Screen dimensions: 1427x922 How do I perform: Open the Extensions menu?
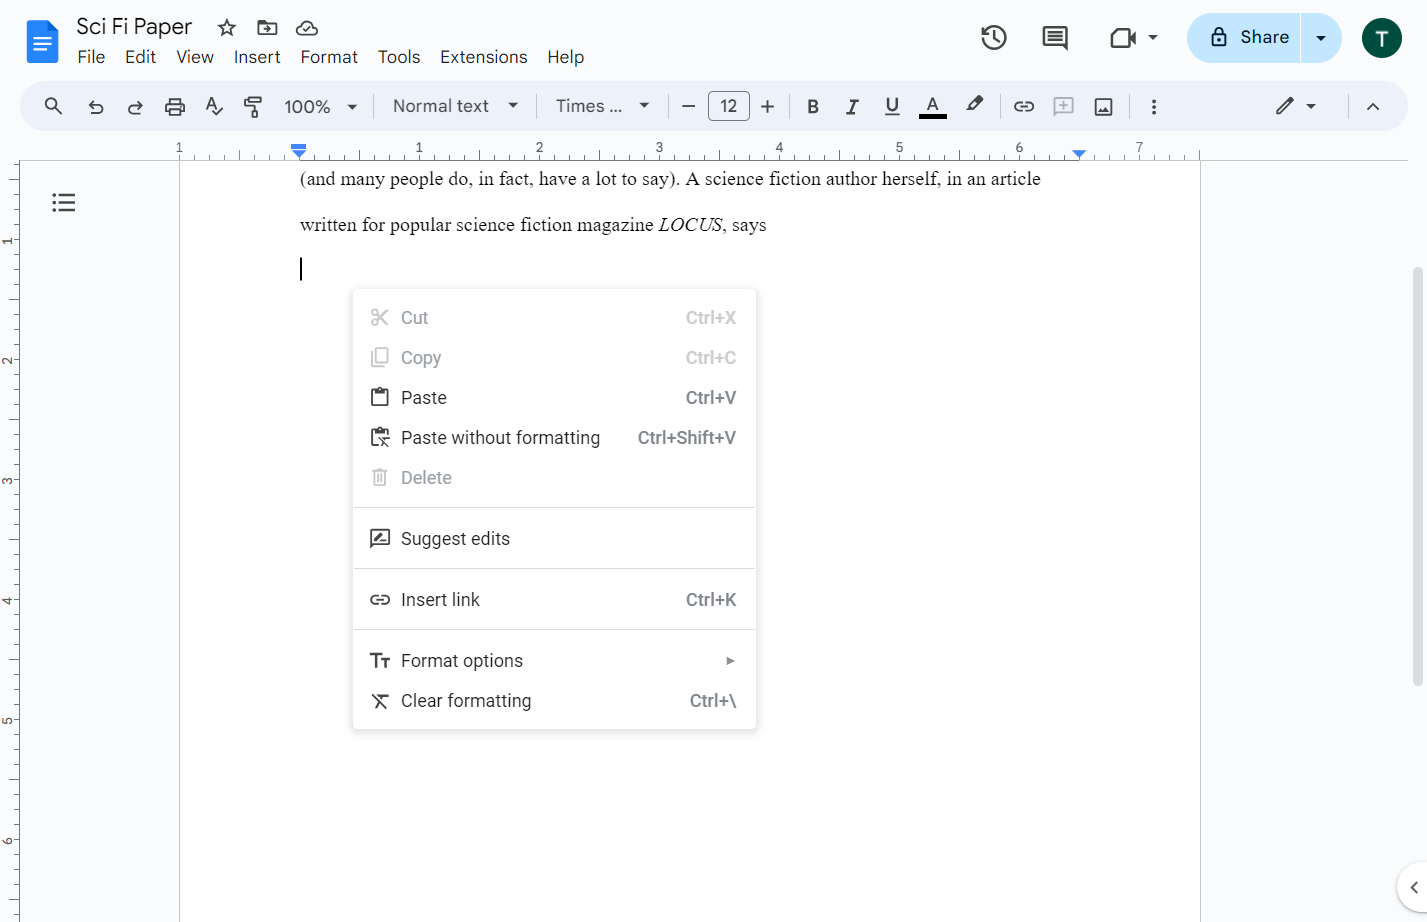pyautogui.click(x=483, y=57)
